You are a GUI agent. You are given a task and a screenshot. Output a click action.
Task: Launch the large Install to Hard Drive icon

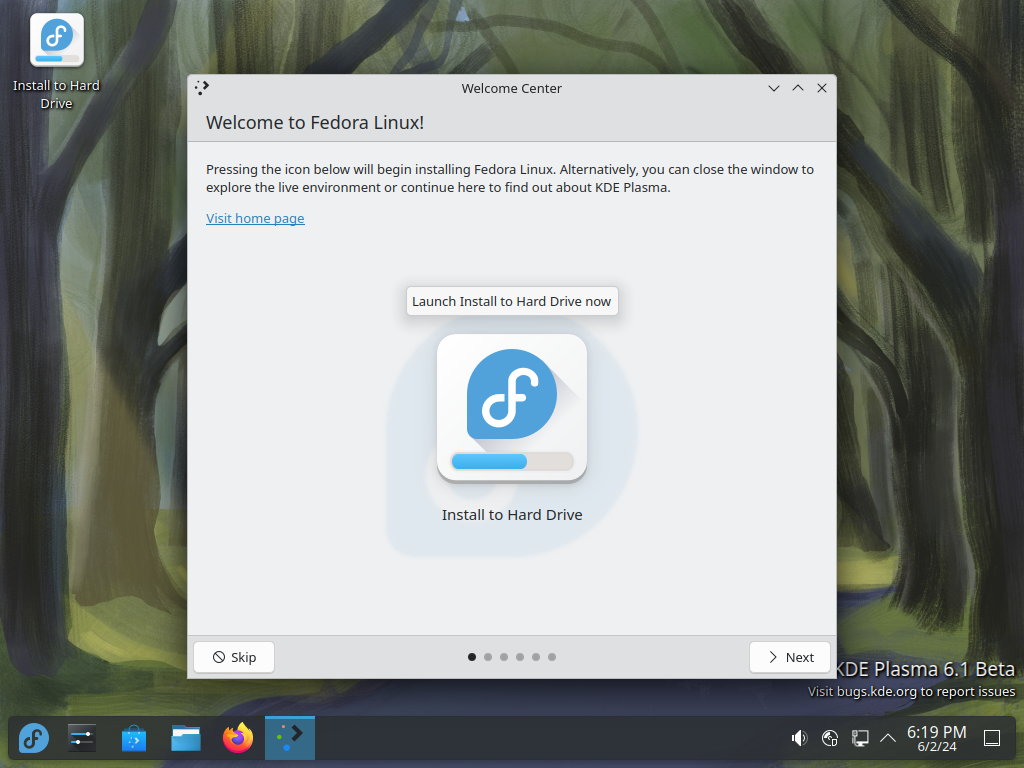pyautogui.click(x=511, y=408)
